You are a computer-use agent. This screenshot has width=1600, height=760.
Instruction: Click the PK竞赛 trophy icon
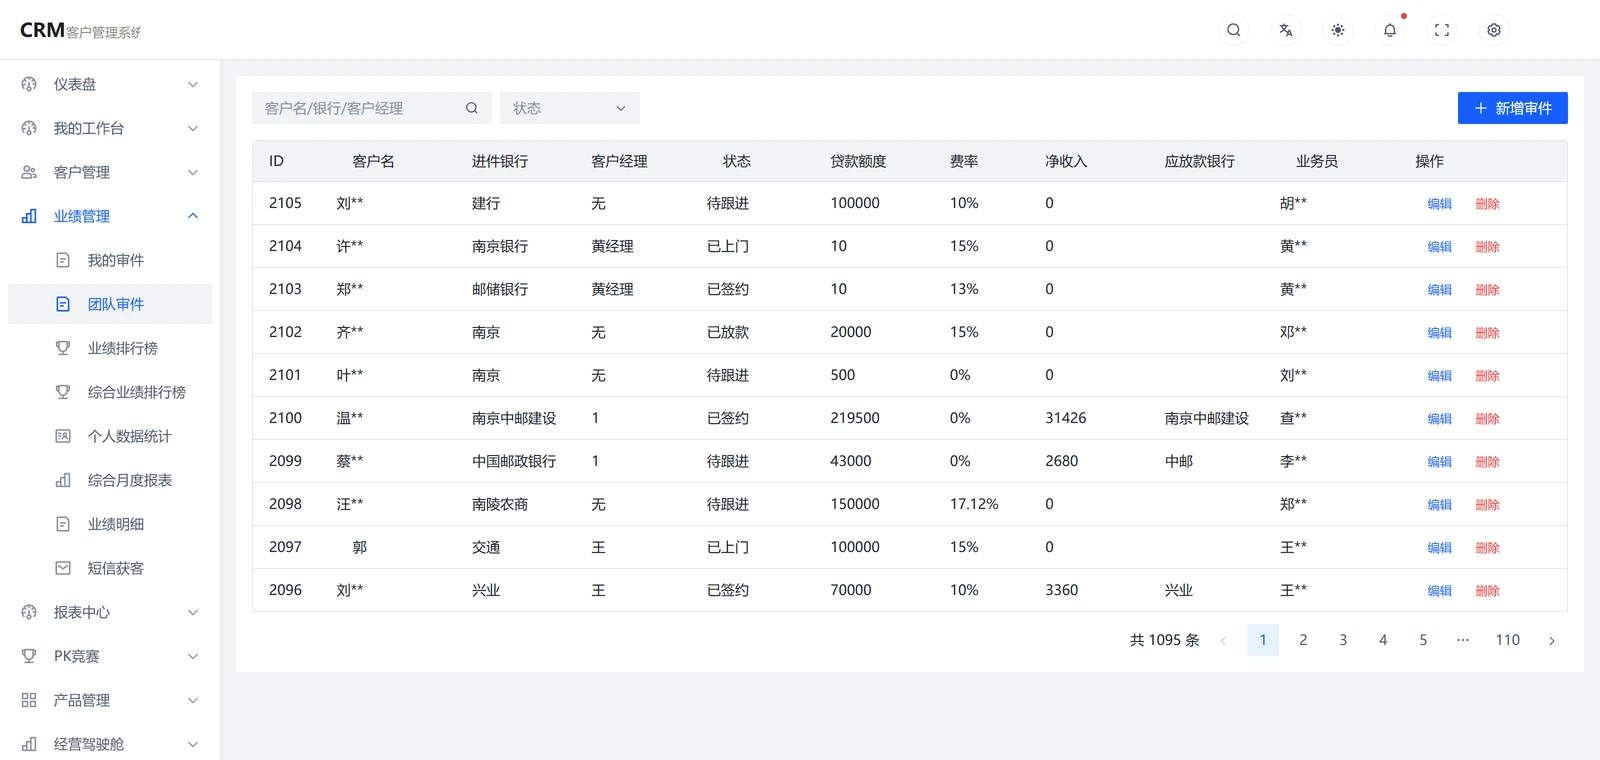29,656
